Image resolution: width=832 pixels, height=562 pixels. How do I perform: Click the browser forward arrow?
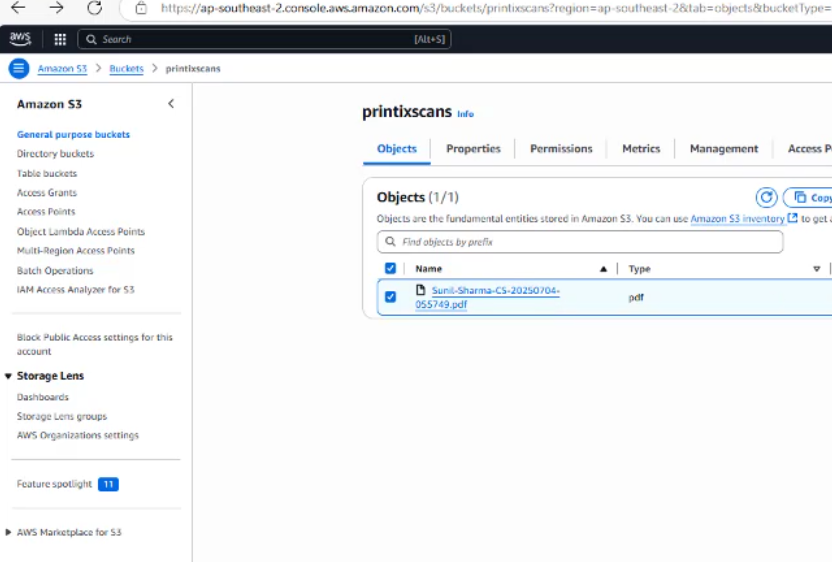pyautogui.click(x=56, y=8)
